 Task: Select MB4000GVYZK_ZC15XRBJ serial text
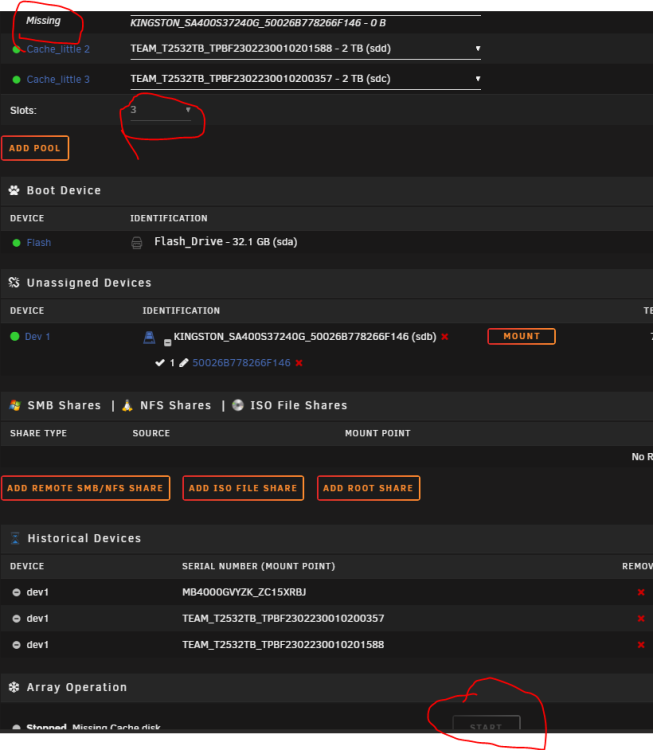(x=244, y=593)
